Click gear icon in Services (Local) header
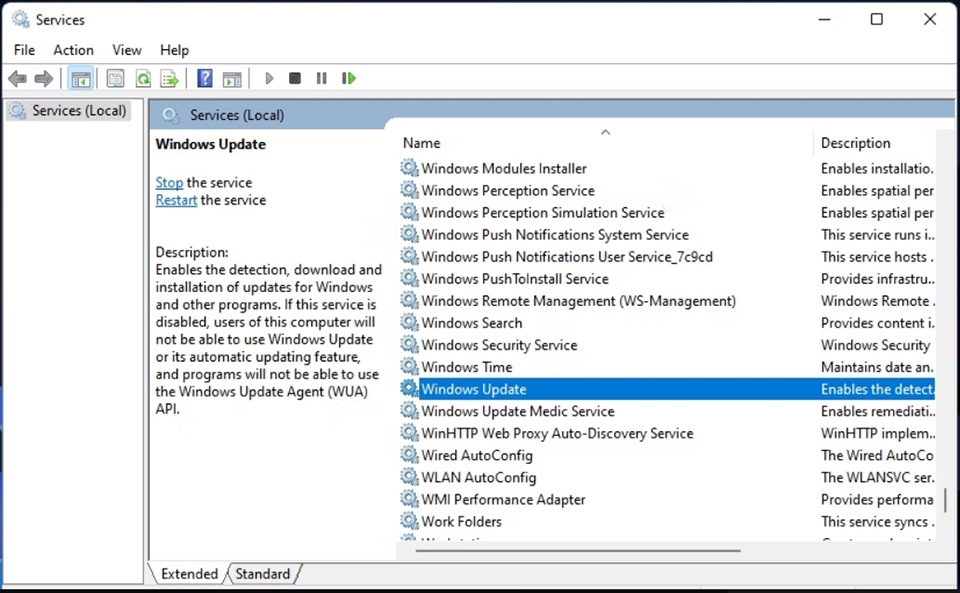 [x=171, y=115]
